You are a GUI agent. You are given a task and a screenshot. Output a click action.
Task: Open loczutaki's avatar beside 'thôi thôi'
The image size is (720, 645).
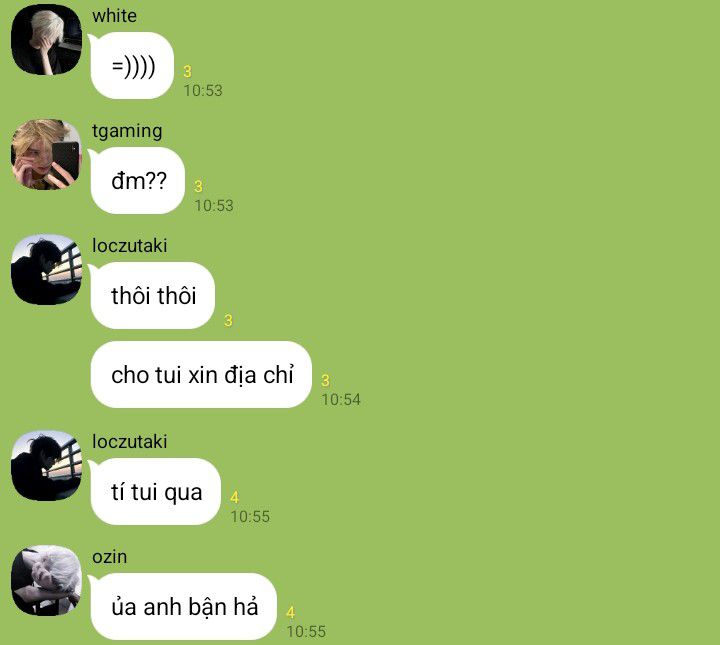(x=46, y=269)
